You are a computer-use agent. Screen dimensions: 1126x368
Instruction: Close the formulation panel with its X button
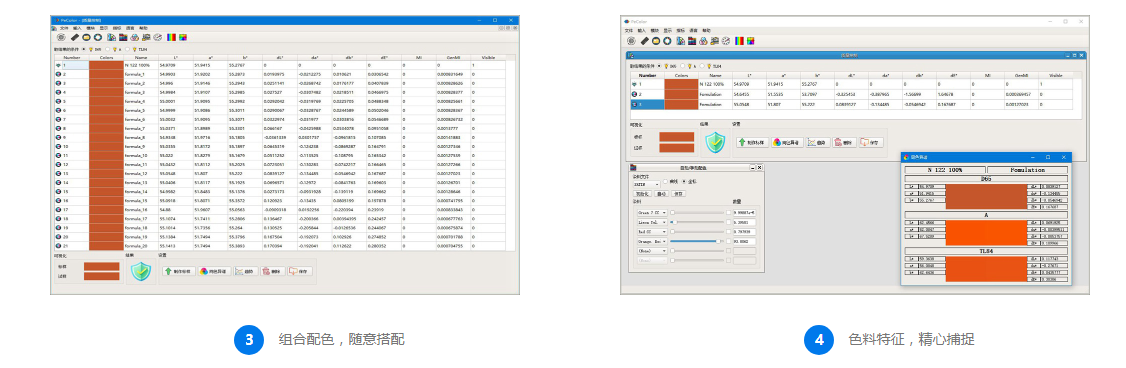[760, 167]
